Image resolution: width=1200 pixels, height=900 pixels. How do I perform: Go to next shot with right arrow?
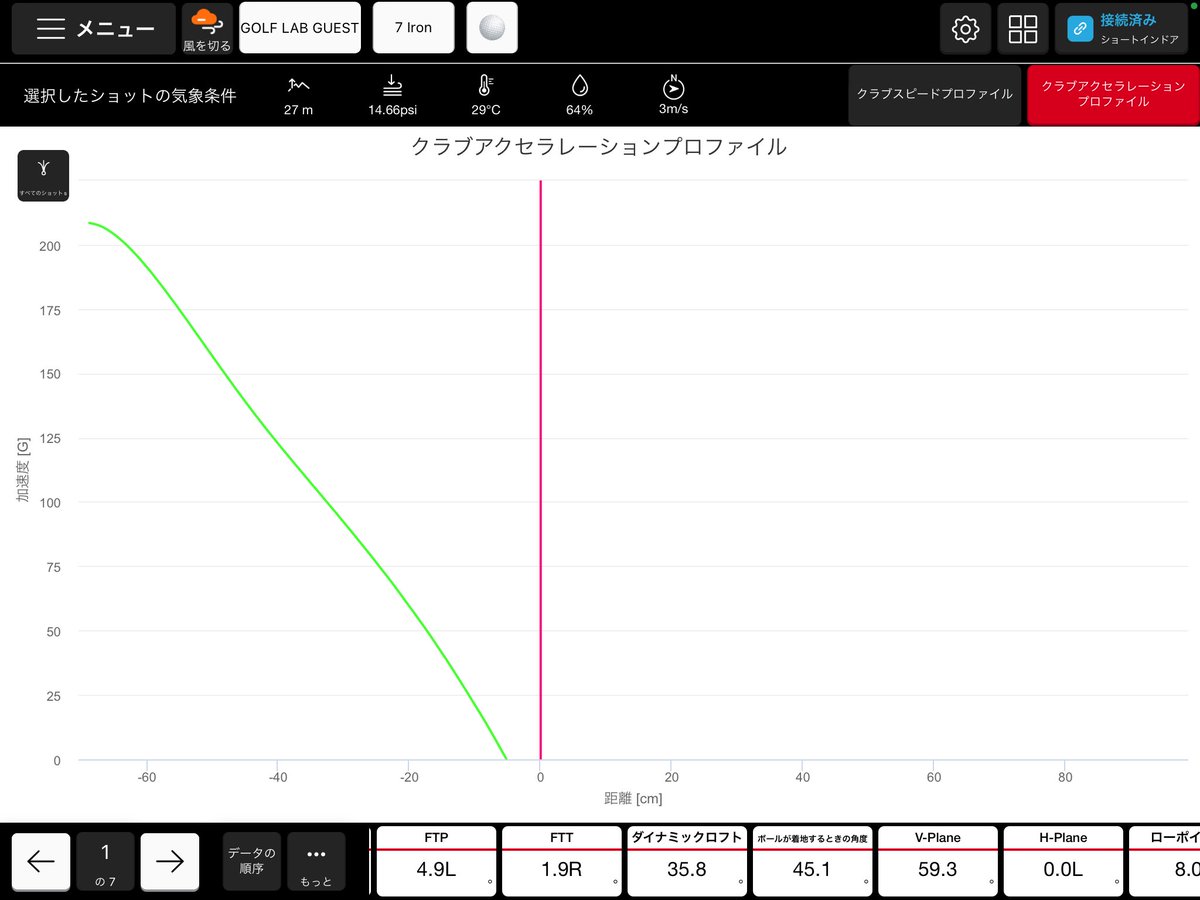[x=170, y=862]
